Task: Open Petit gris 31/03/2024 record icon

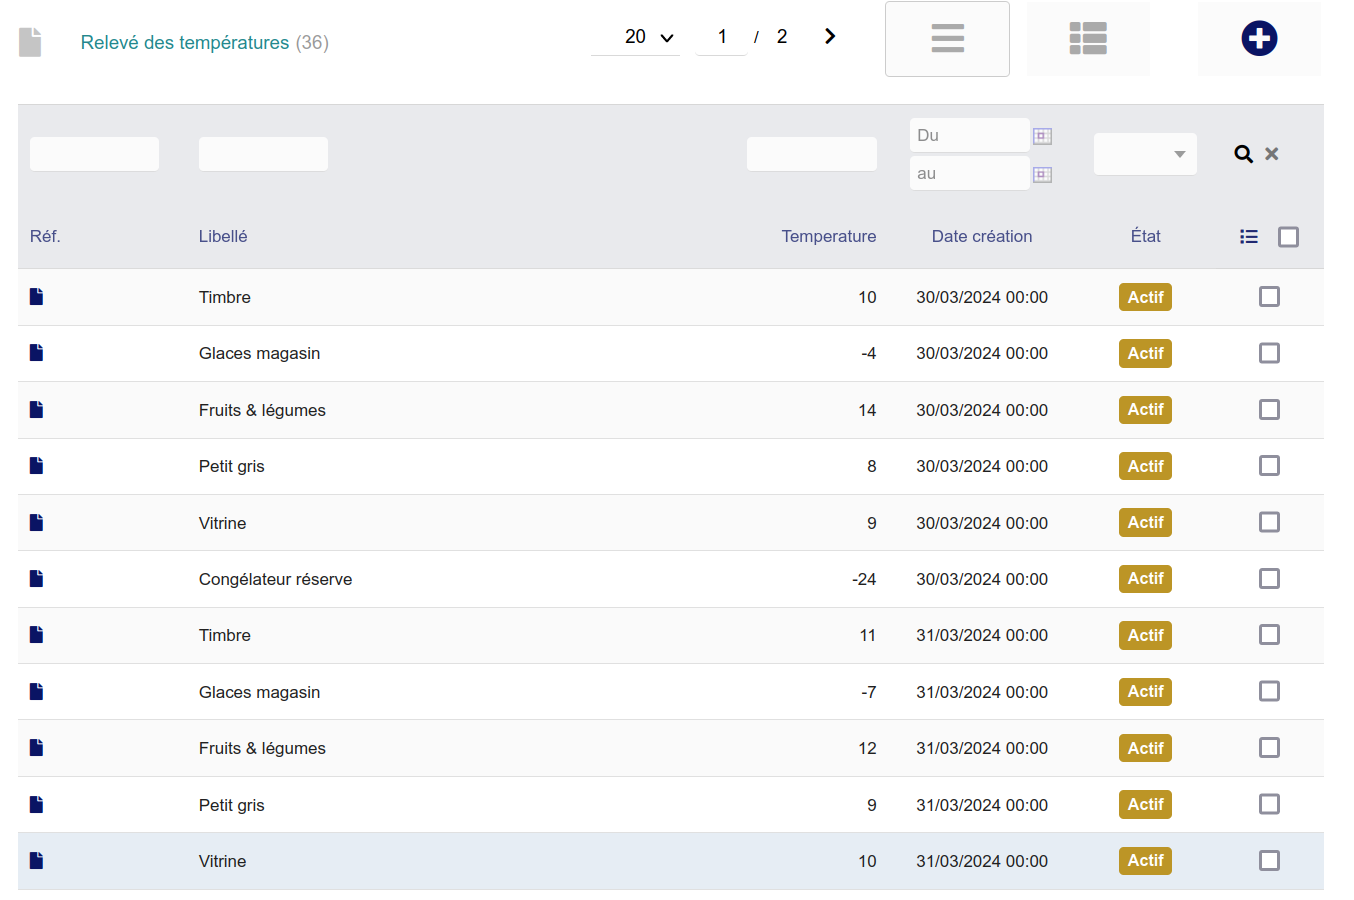Action: coord(37,804)
